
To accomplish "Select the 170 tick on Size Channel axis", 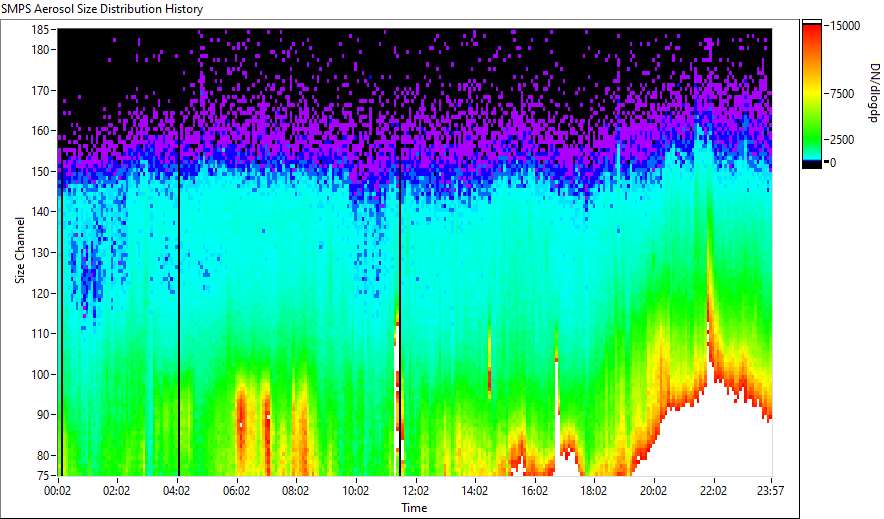I will (39, 90).
